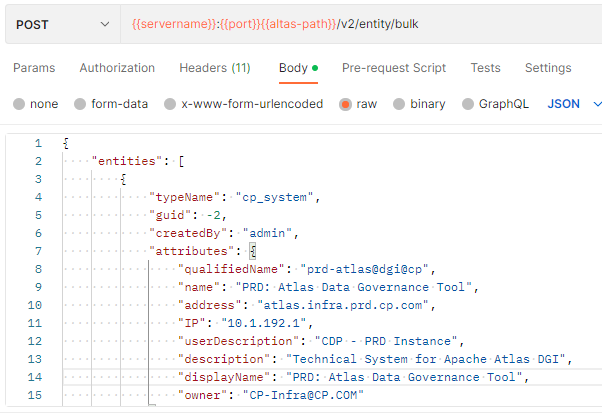This screenshot has height=416, width=602.
Task: Open the Settings tab
Action: click(x=548, y=68)
